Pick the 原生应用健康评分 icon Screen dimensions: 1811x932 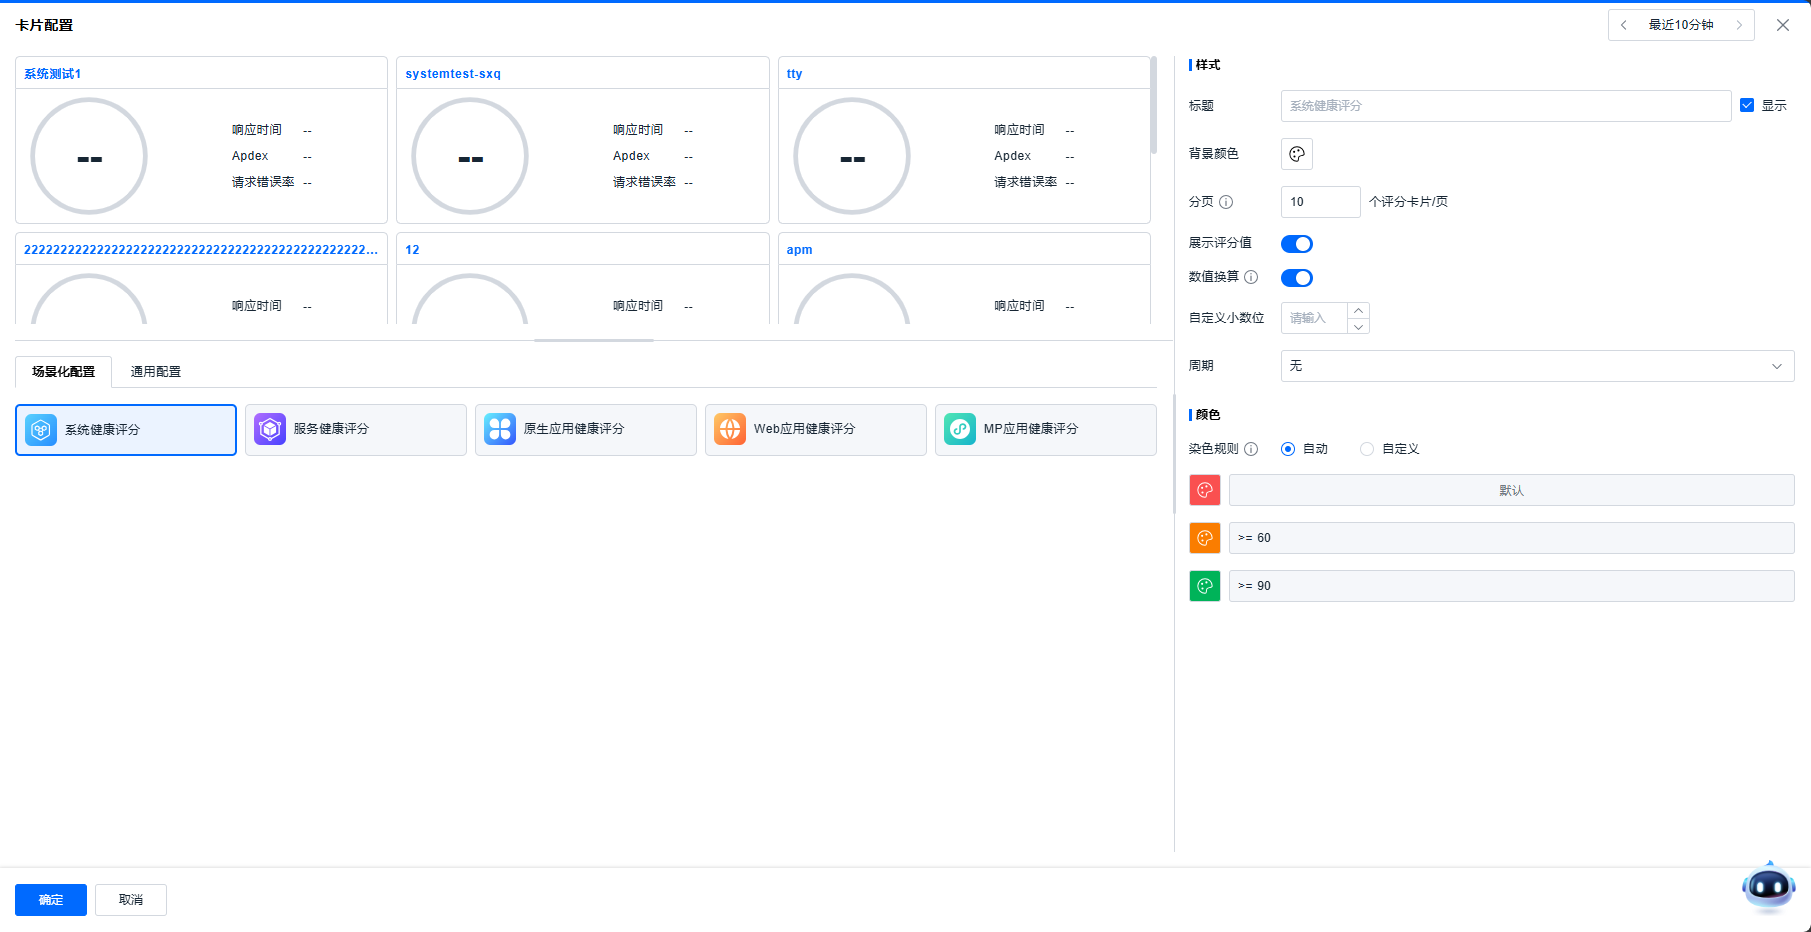point(500,429)
